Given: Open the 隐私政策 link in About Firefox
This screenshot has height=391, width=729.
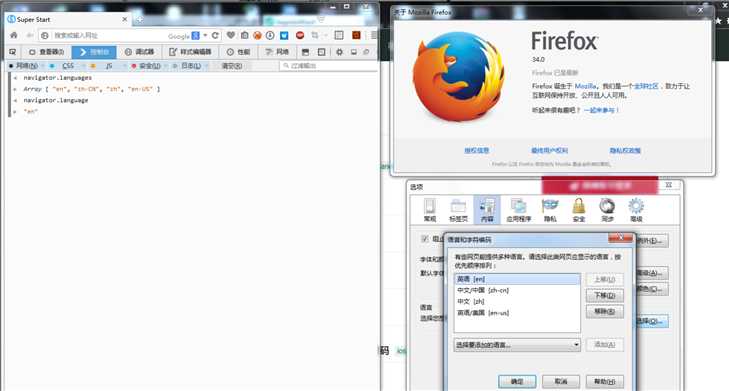Looking at the screenshot, I should coord(625,151).
